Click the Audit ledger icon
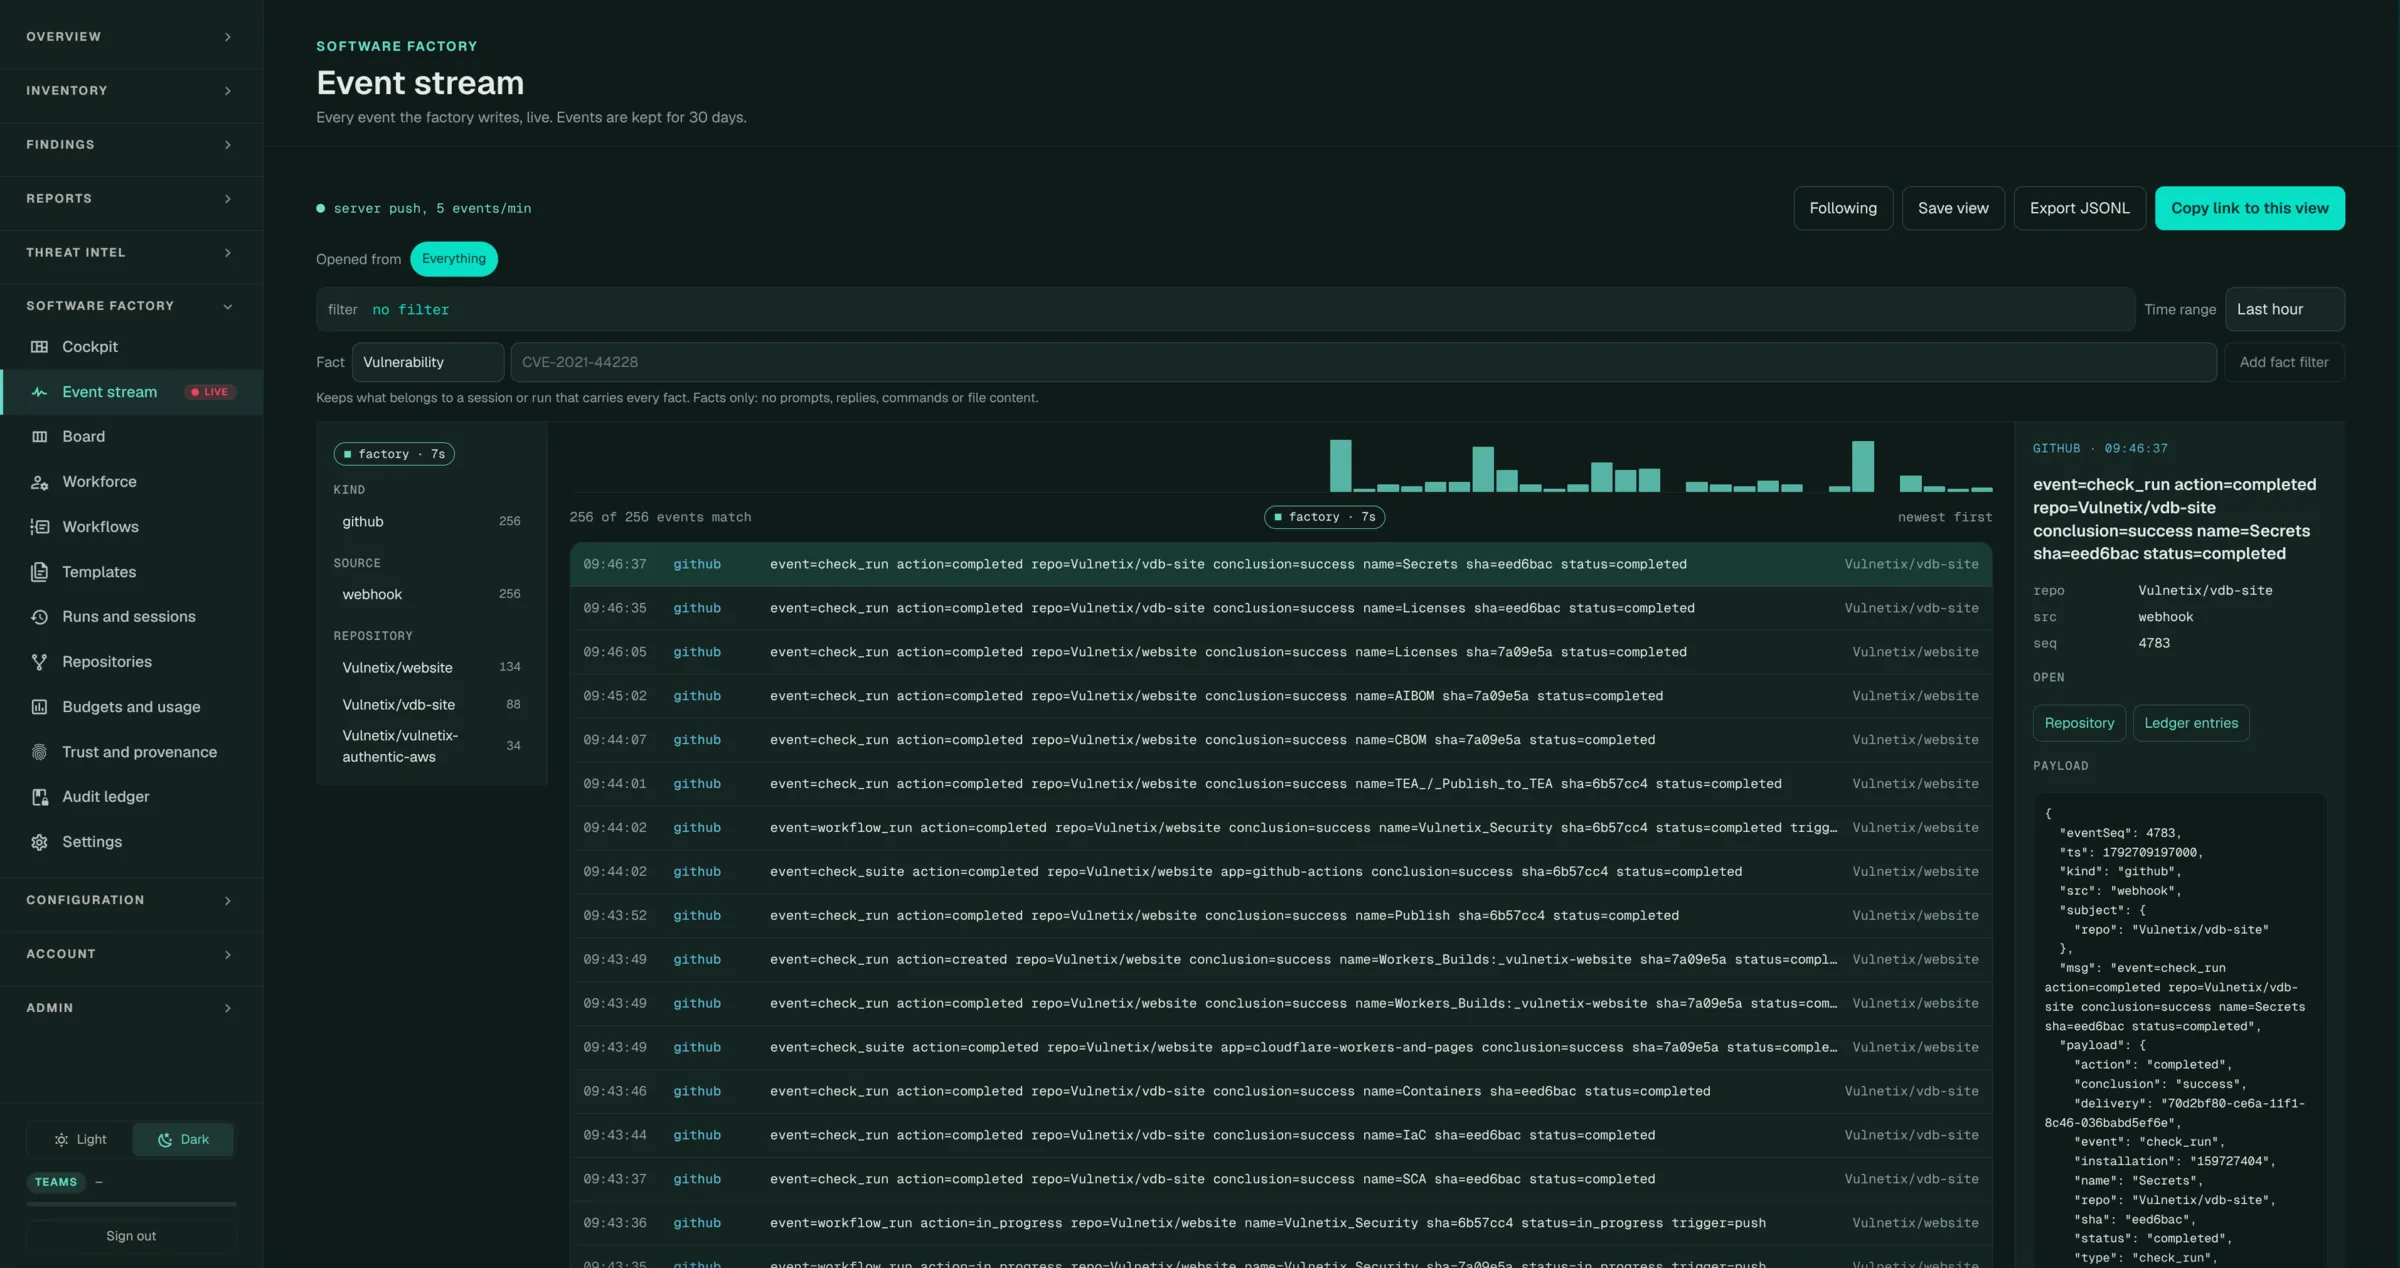The image size is (2400, 1268). click(x=39, y=797)
